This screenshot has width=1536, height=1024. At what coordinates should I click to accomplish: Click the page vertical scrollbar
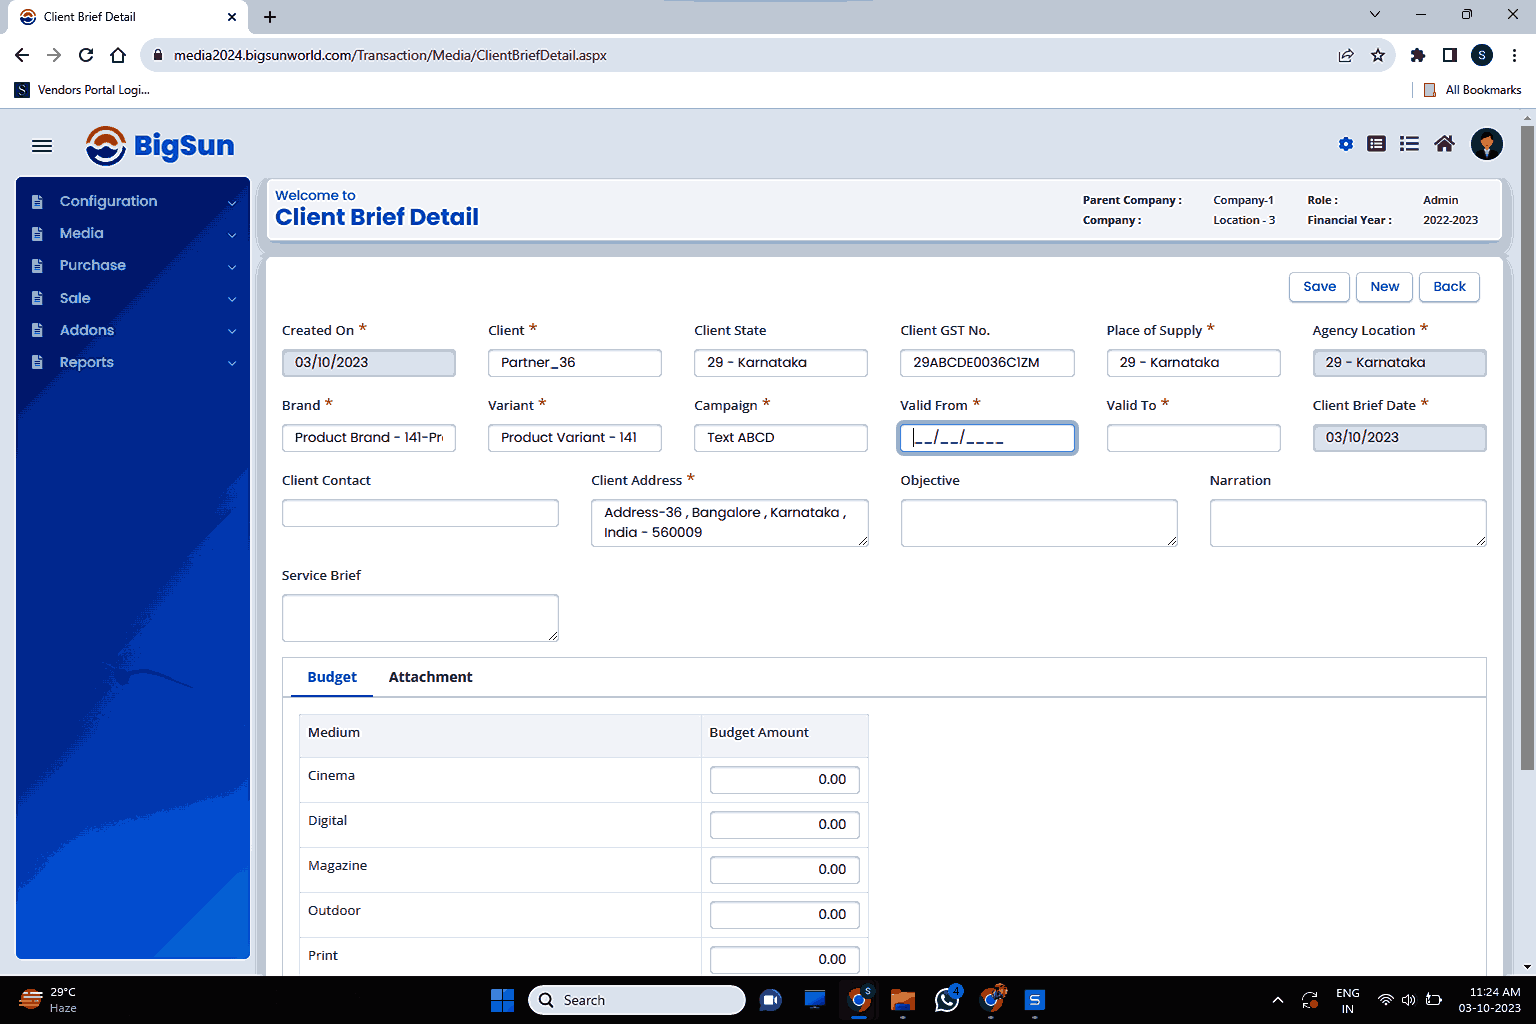1526,450
